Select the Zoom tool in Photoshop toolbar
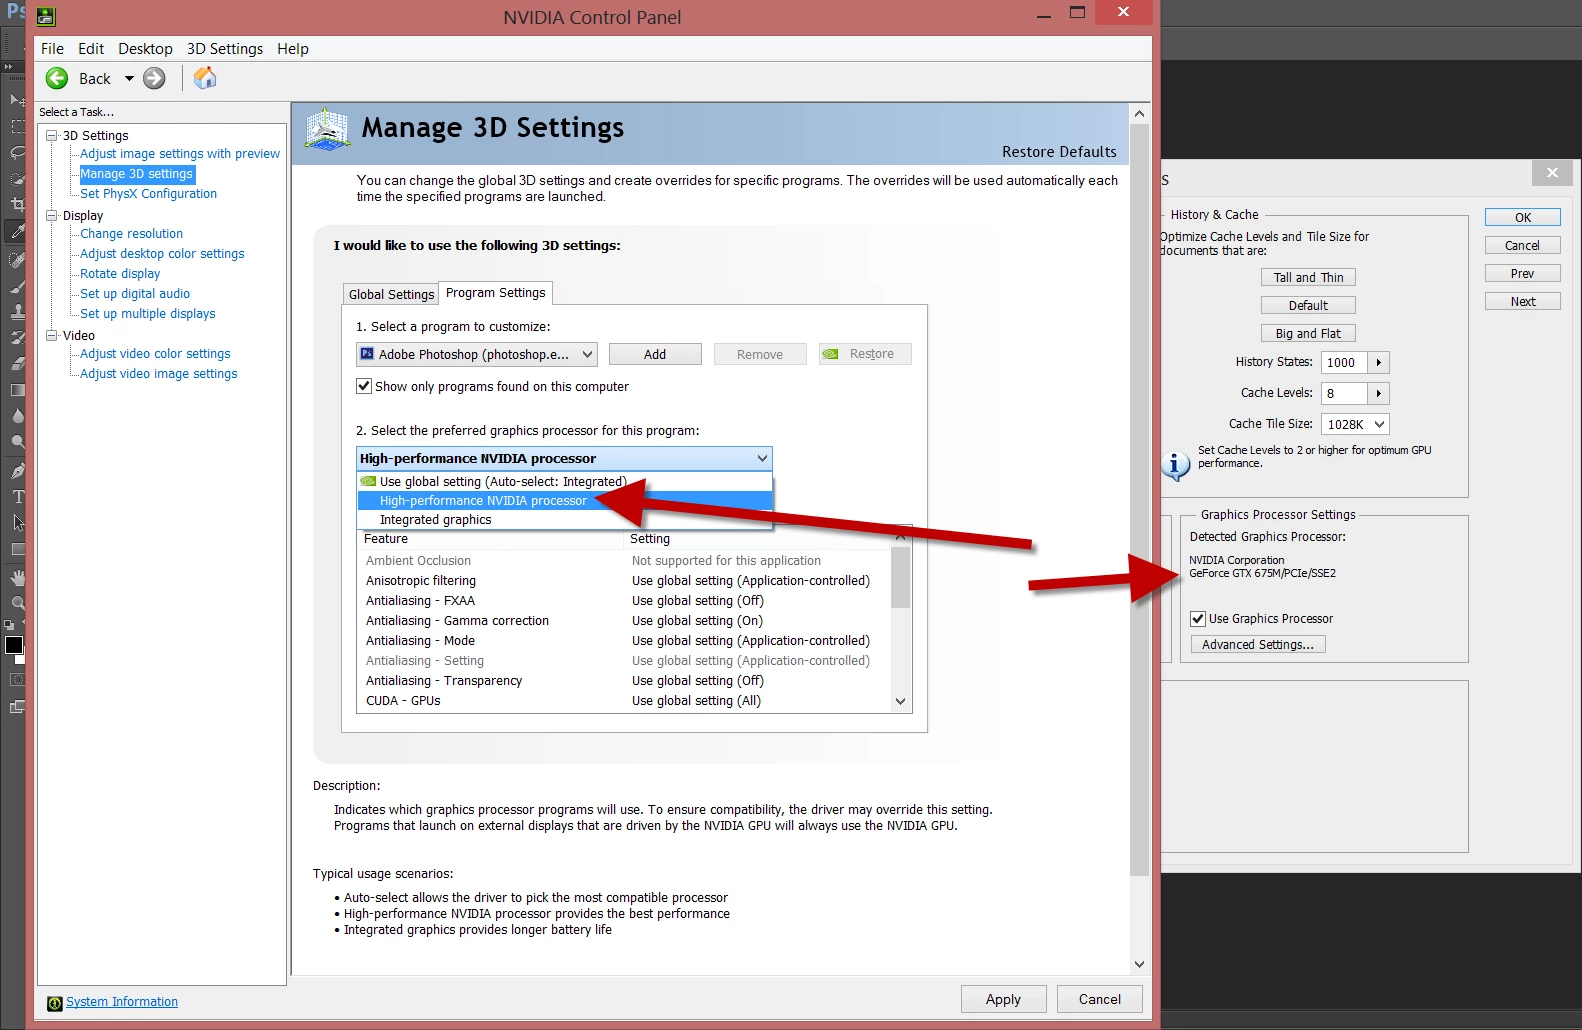Image resolution: width=1582 pixels, height=1030 pixels. tap(17, 603)
